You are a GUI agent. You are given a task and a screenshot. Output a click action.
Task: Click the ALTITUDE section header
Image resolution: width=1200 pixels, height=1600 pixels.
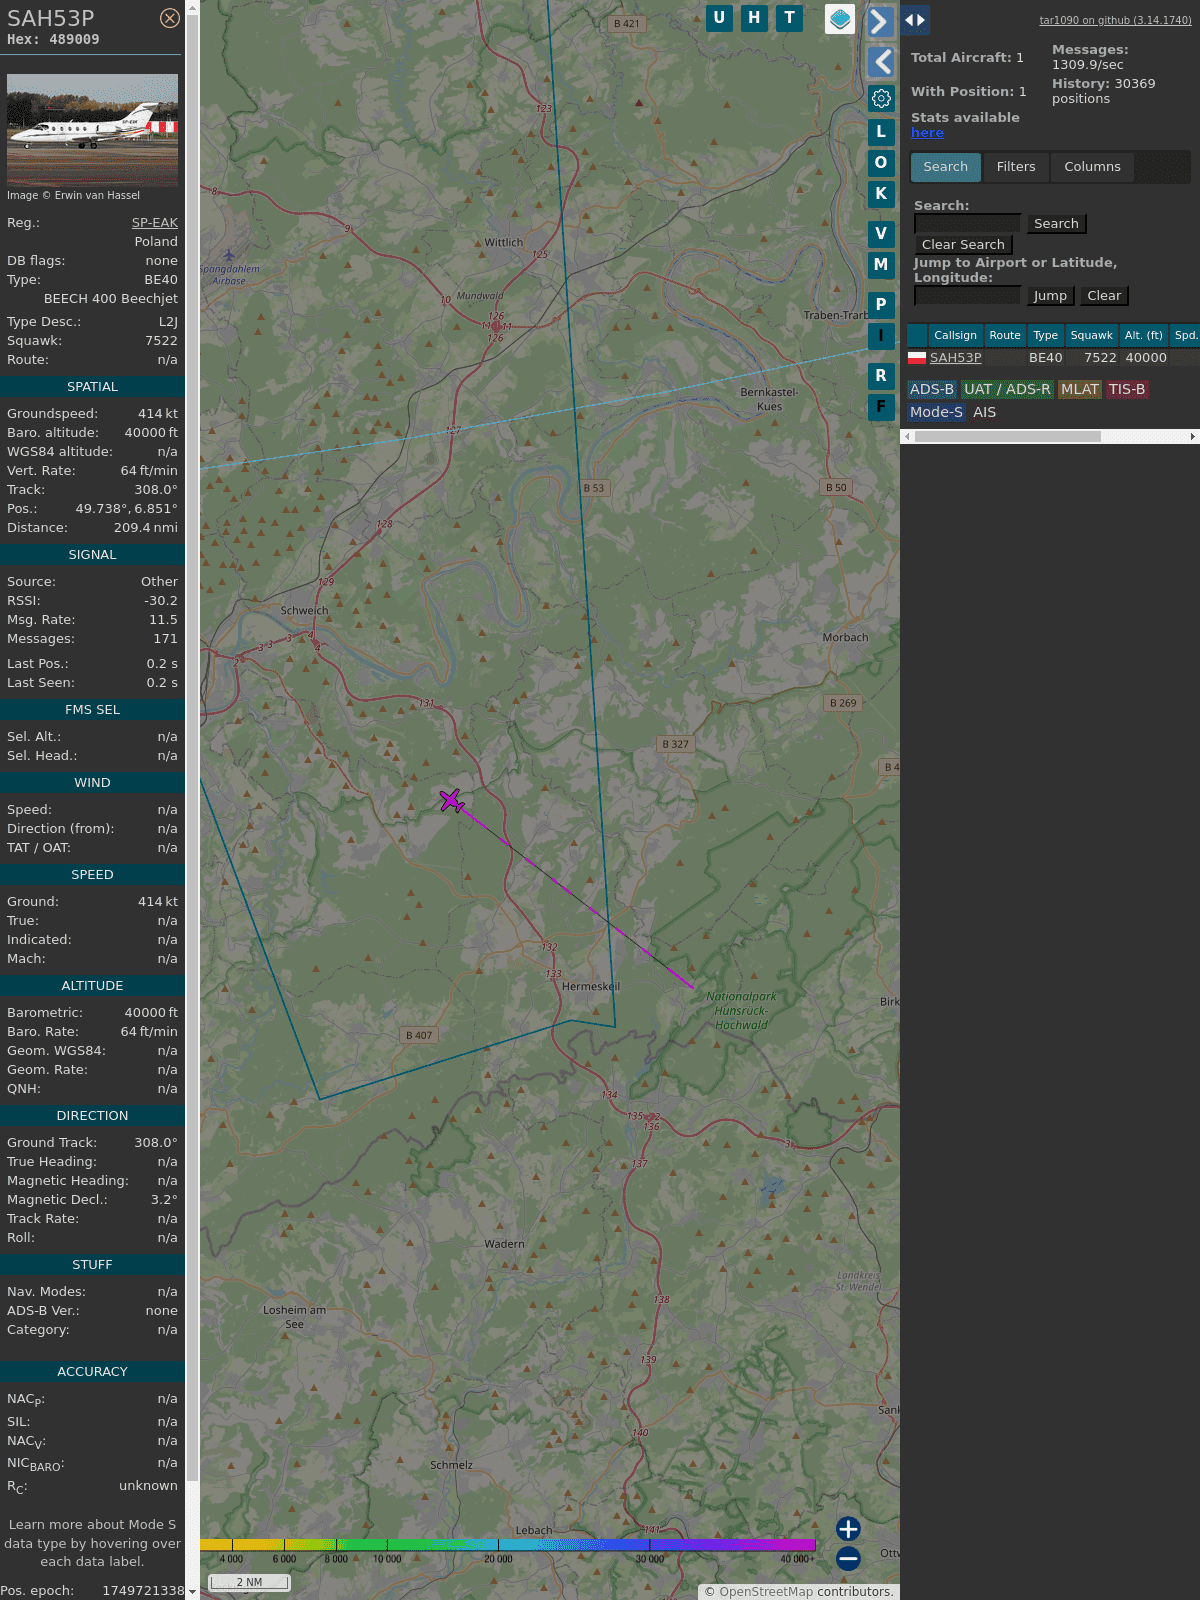pyautogui.click(x=92, y=986)
